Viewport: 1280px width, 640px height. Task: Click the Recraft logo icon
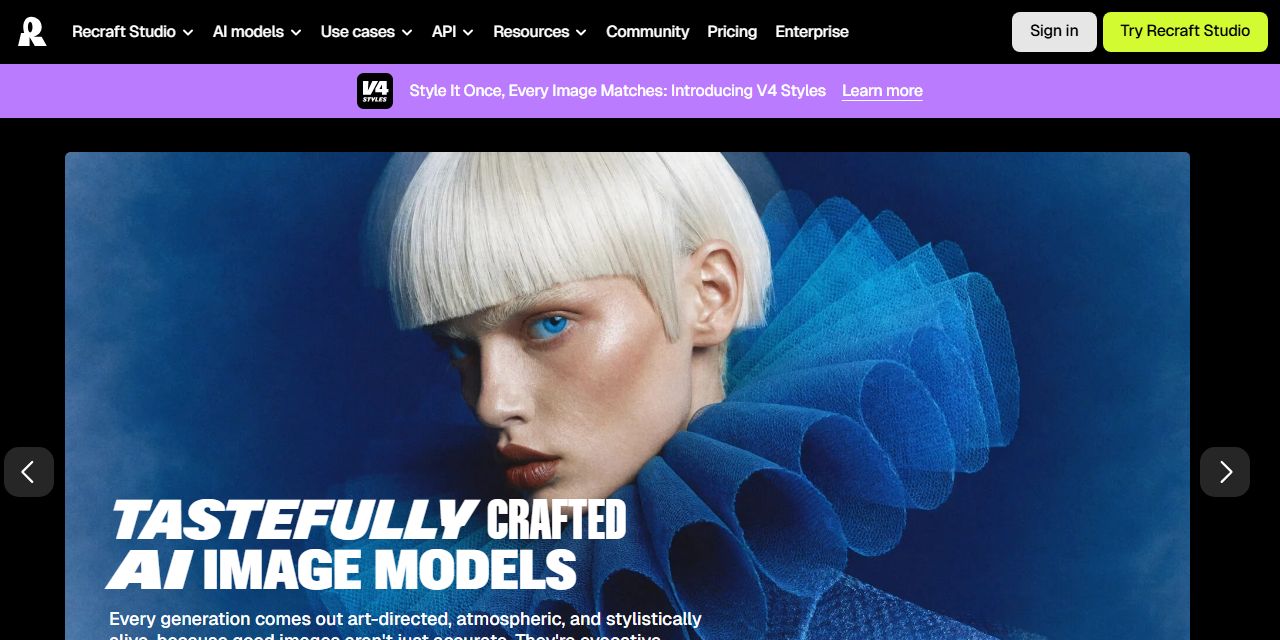[32, 32]
